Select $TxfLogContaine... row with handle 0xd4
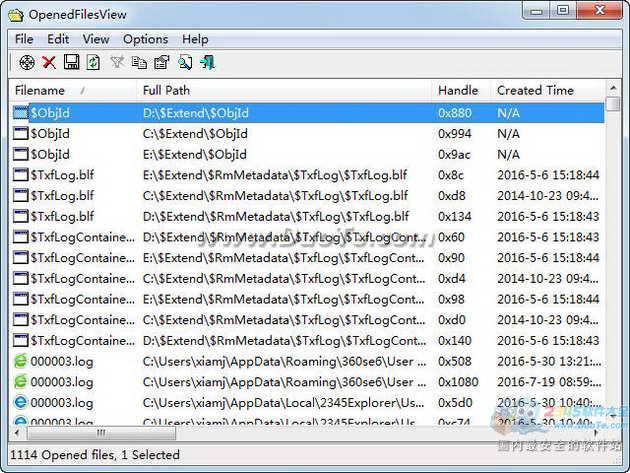 click(x=307, y=278)
